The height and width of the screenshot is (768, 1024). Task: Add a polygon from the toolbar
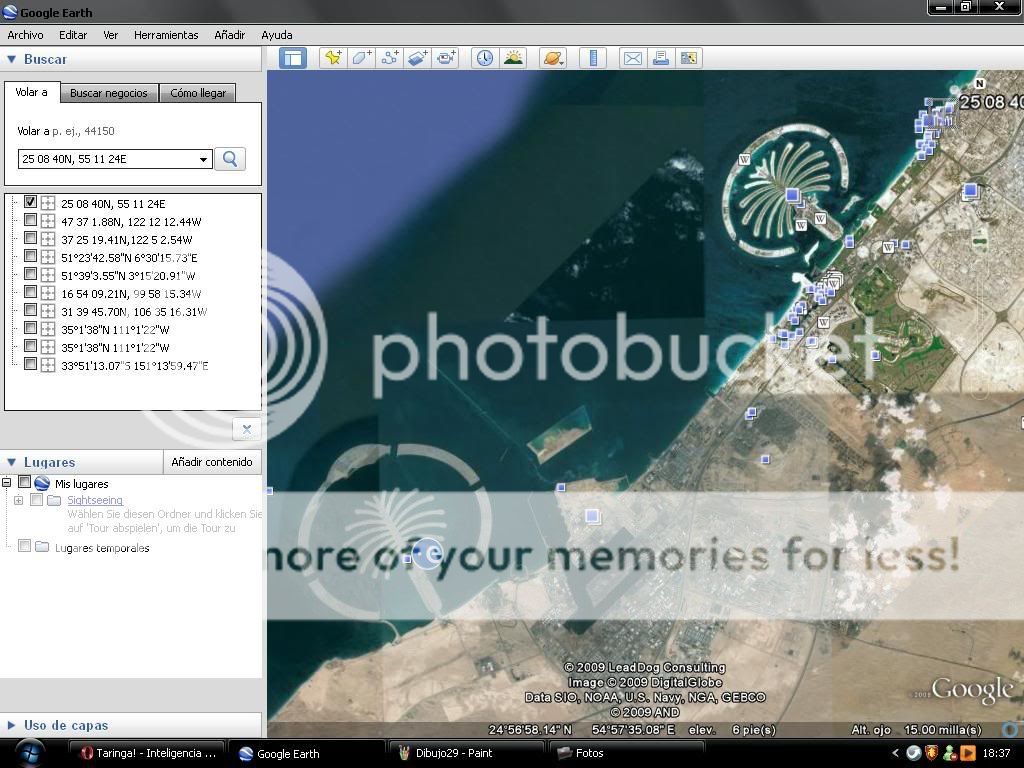(362, 58)
